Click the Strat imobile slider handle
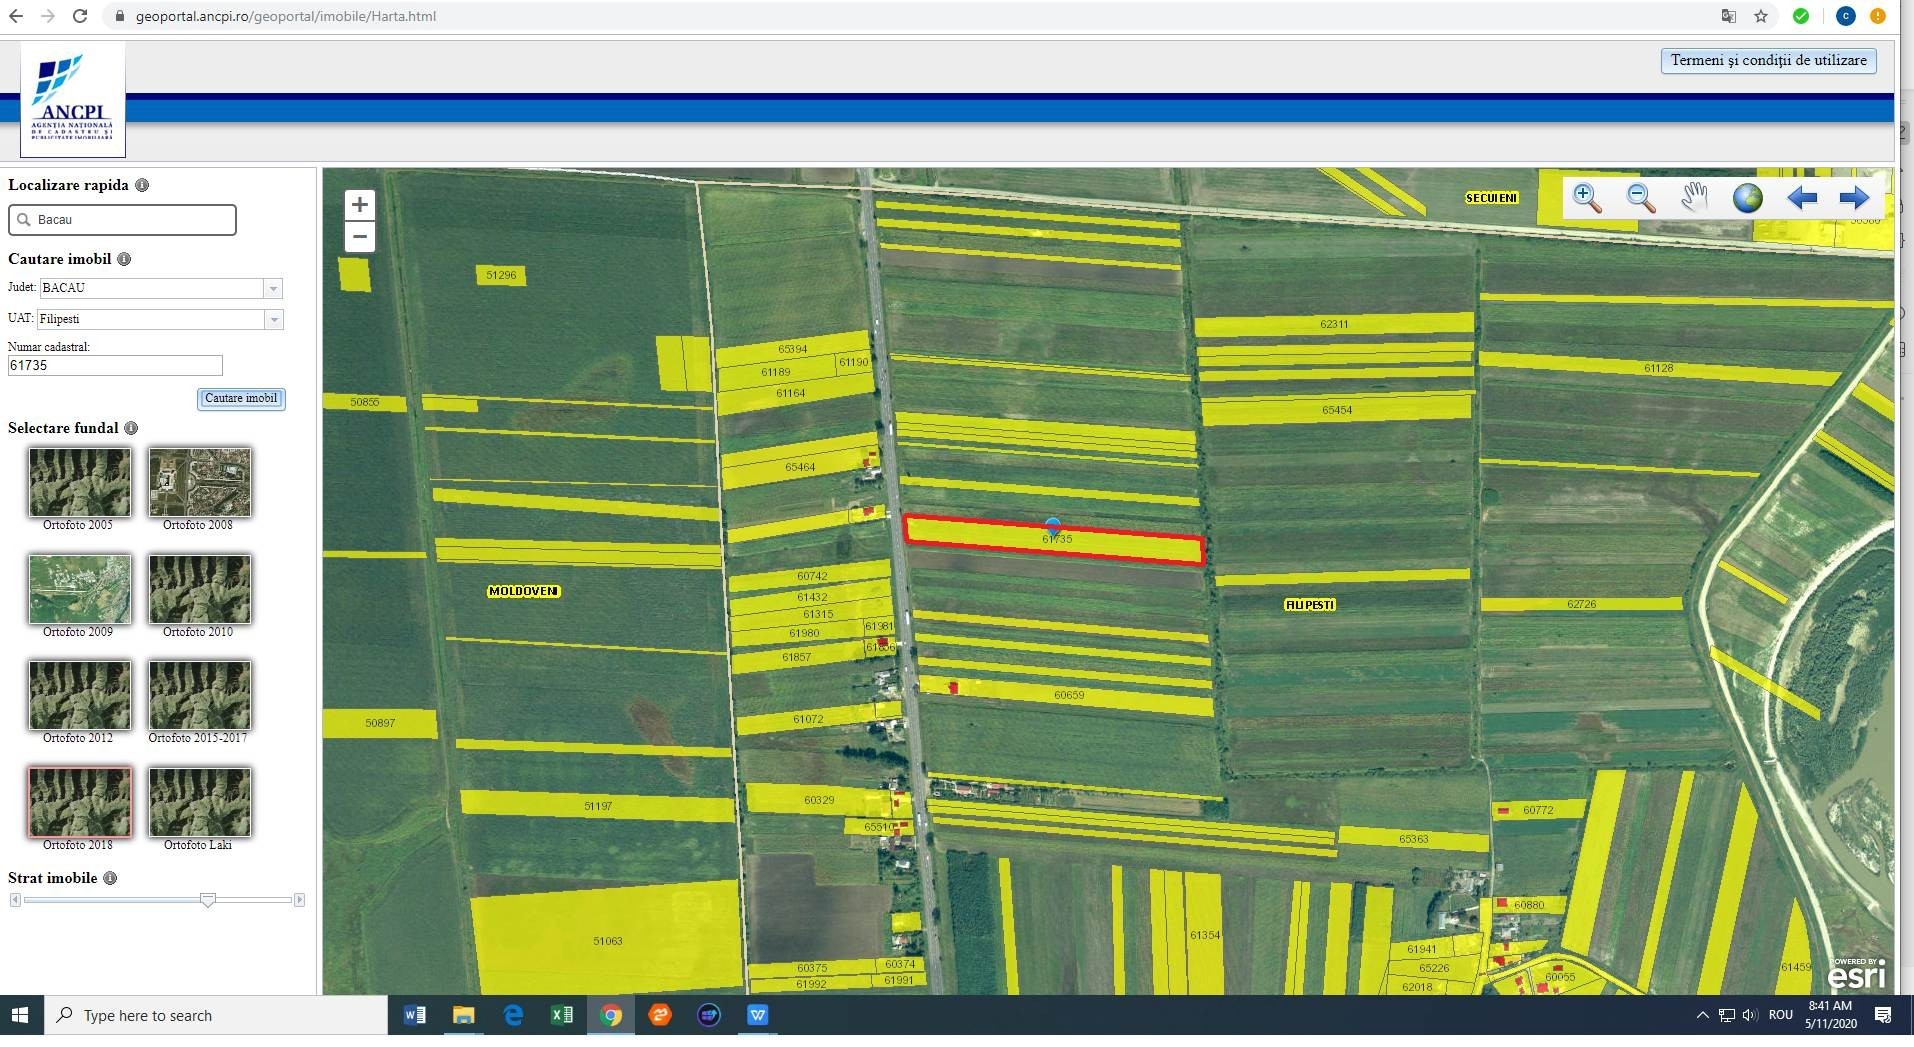The image size is (1914, 1047). click(x=208, y=900)
